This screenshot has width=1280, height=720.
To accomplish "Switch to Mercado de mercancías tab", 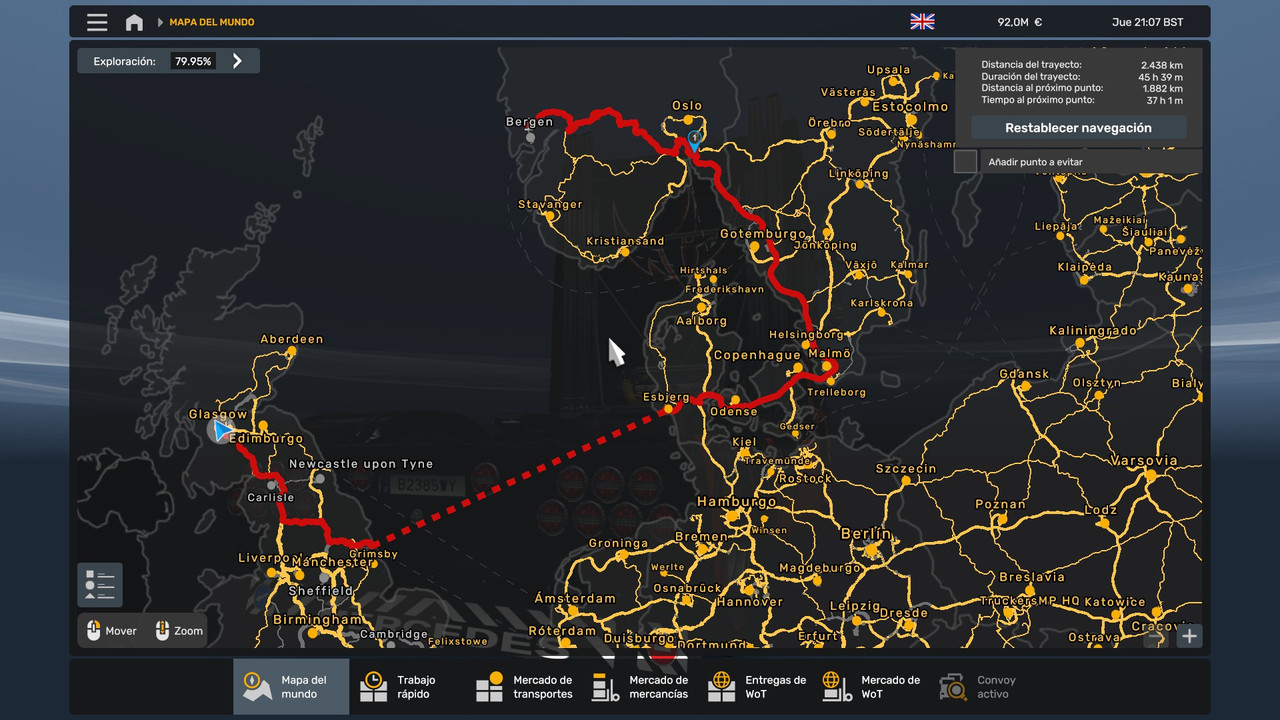I will click(639, 686).
